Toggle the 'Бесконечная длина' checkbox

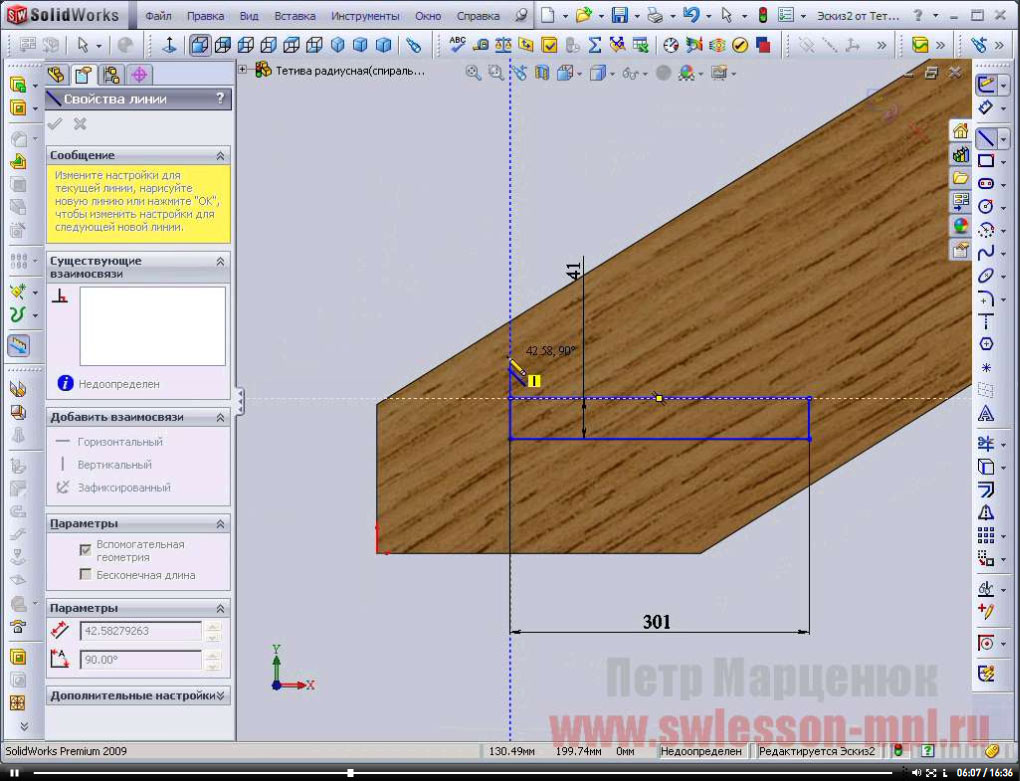(x=86, y=575)
